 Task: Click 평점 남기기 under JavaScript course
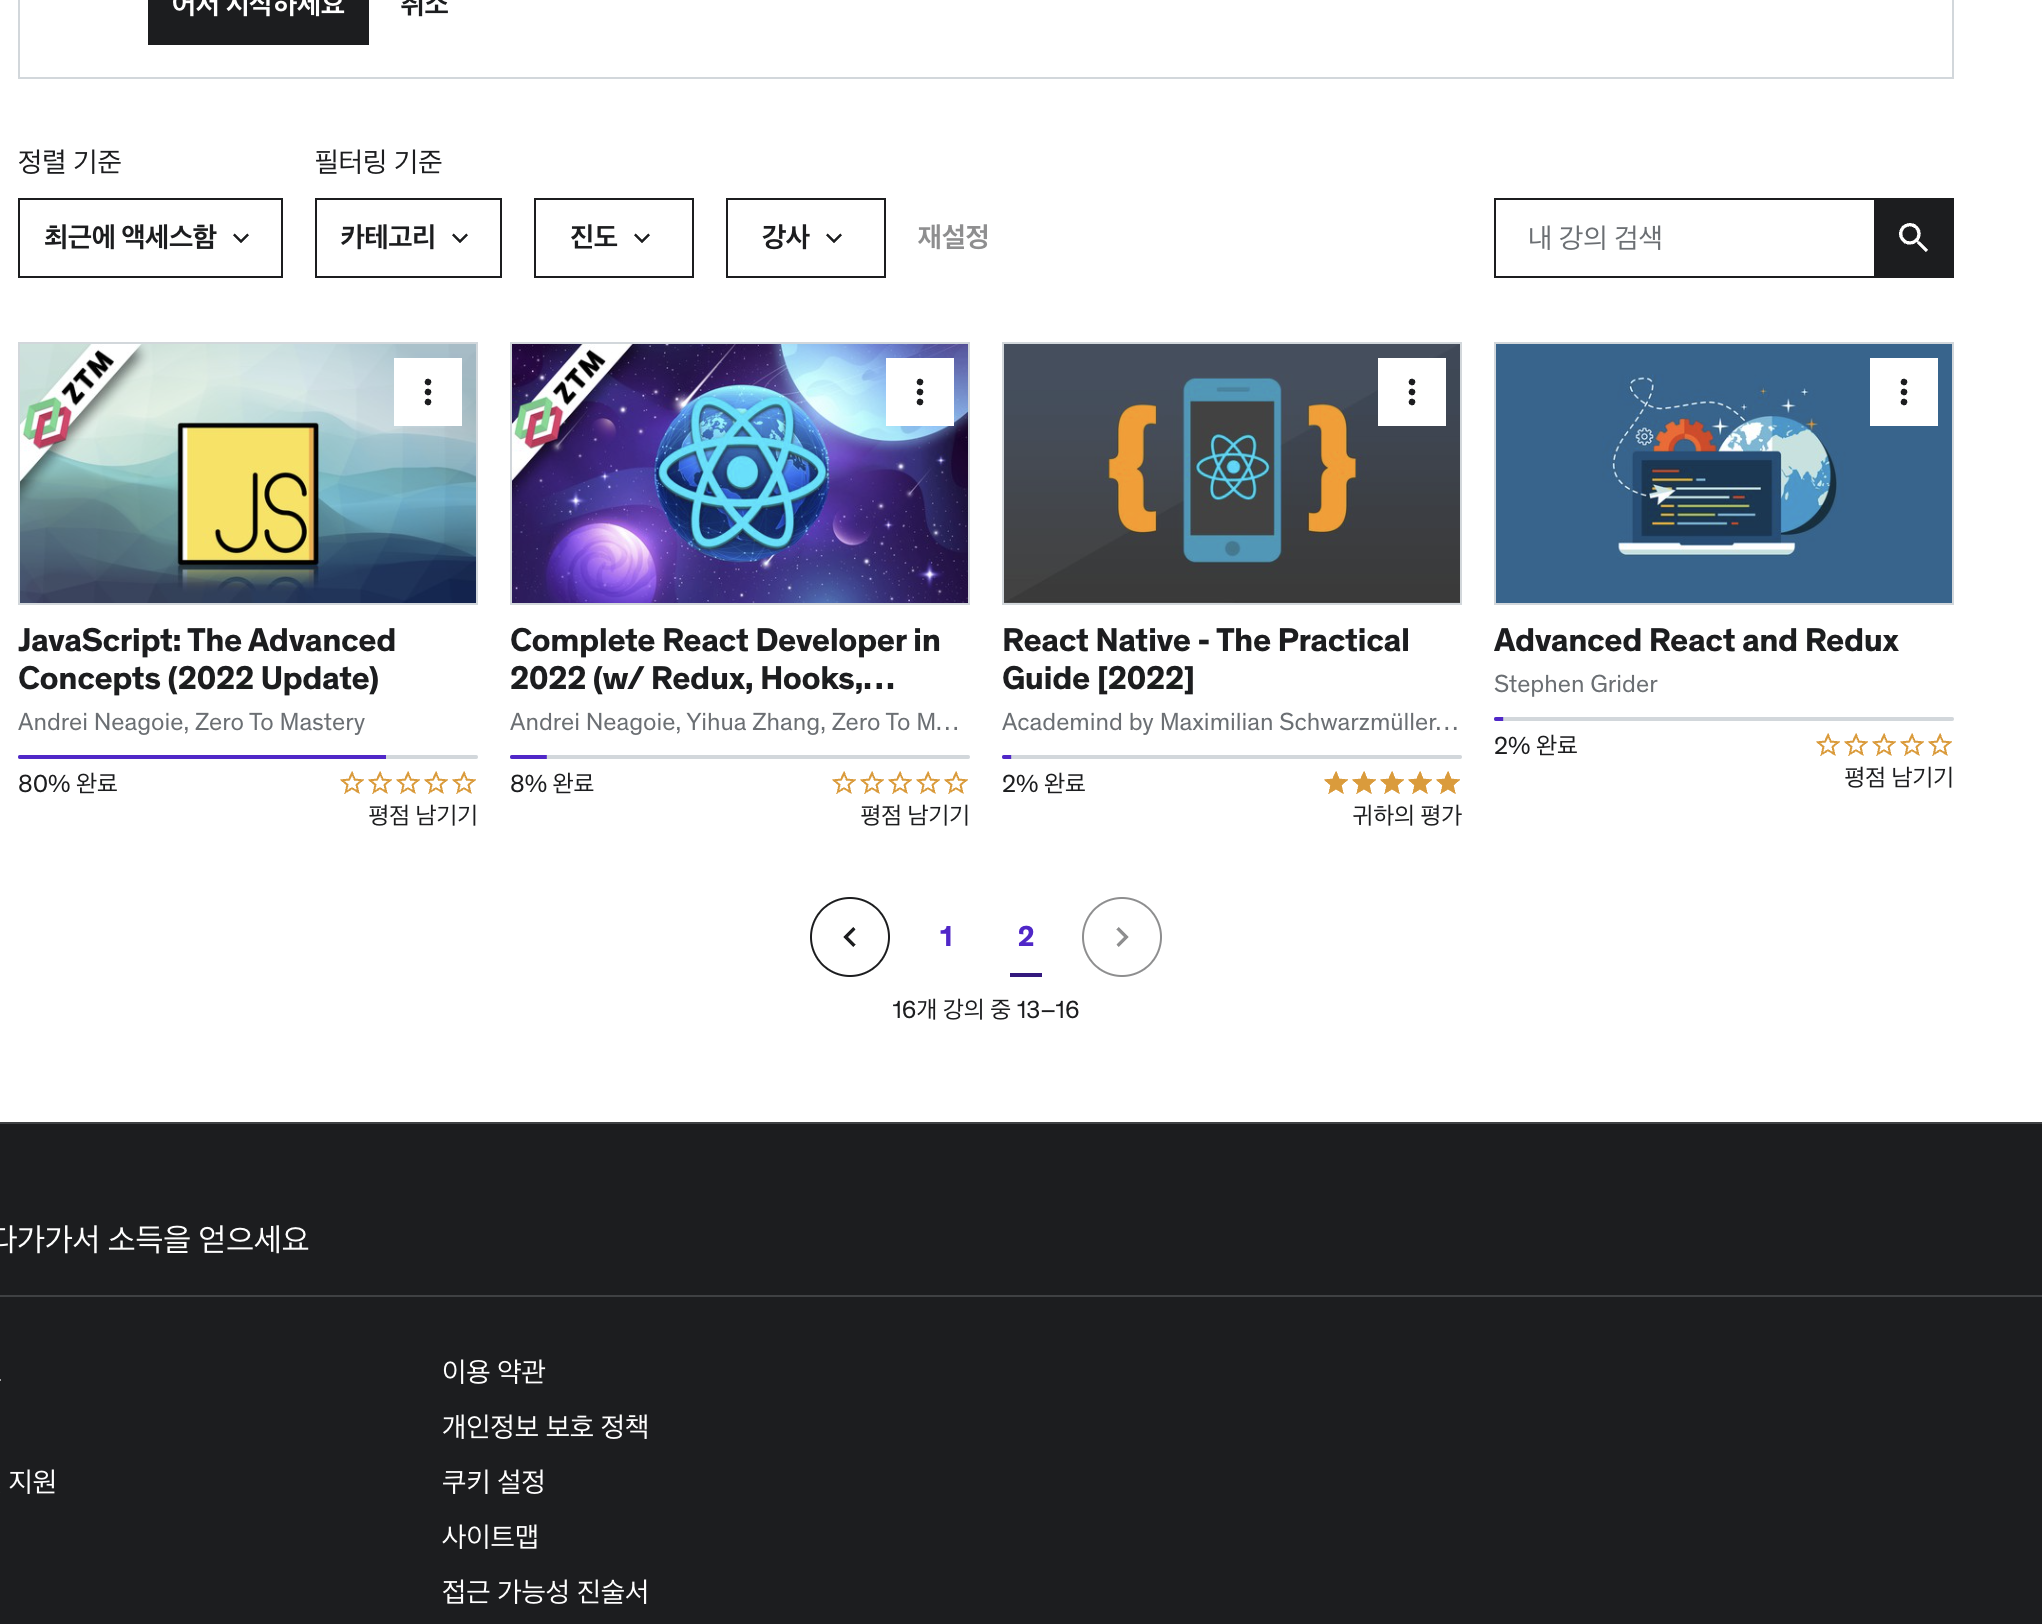coord(423,815)
